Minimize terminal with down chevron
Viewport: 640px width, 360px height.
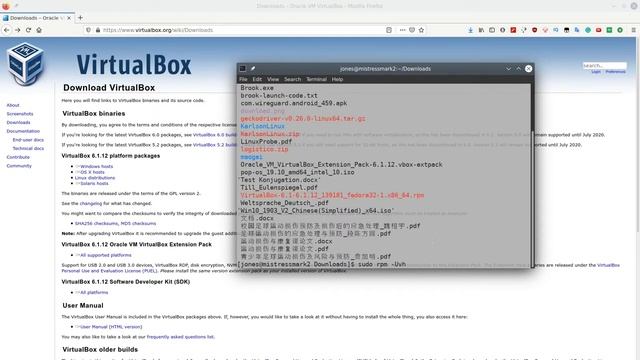tap(509, 69)
